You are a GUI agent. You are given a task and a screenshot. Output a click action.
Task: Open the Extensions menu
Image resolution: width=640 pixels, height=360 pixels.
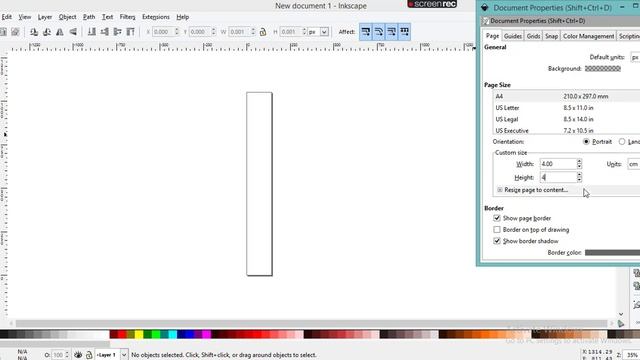[156, 17]
